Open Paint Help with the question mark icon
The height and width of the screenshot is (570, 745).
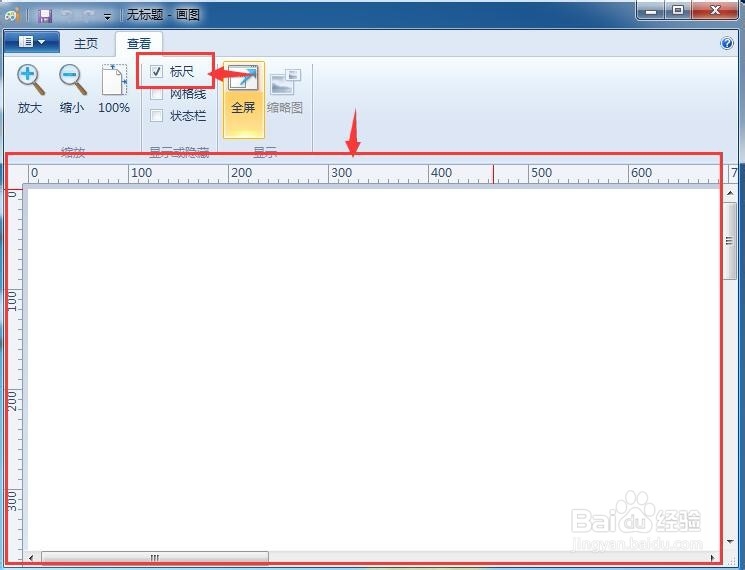727,44
